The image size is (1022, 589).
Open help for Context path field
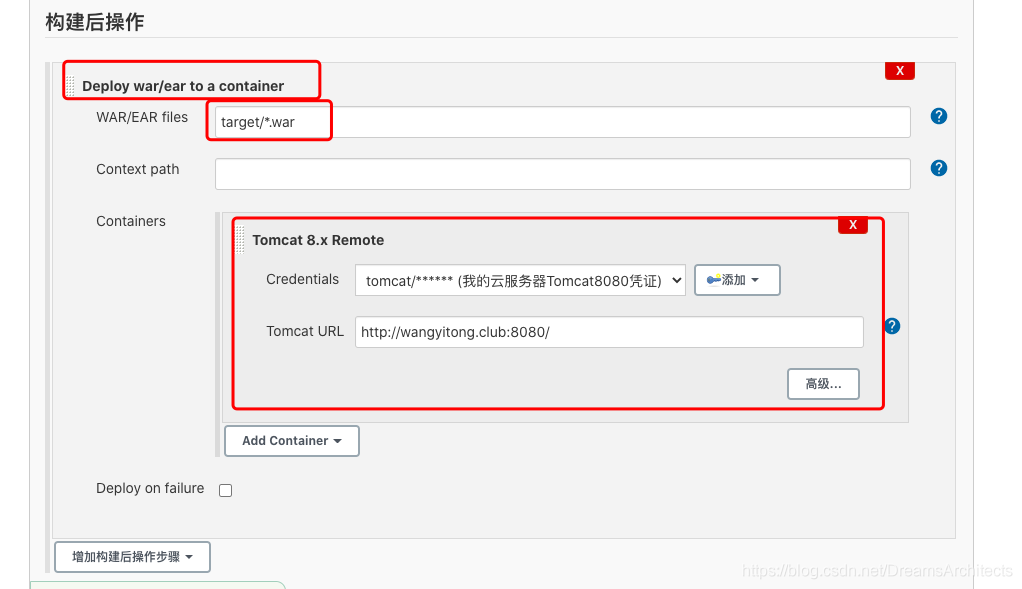(938, 168)
